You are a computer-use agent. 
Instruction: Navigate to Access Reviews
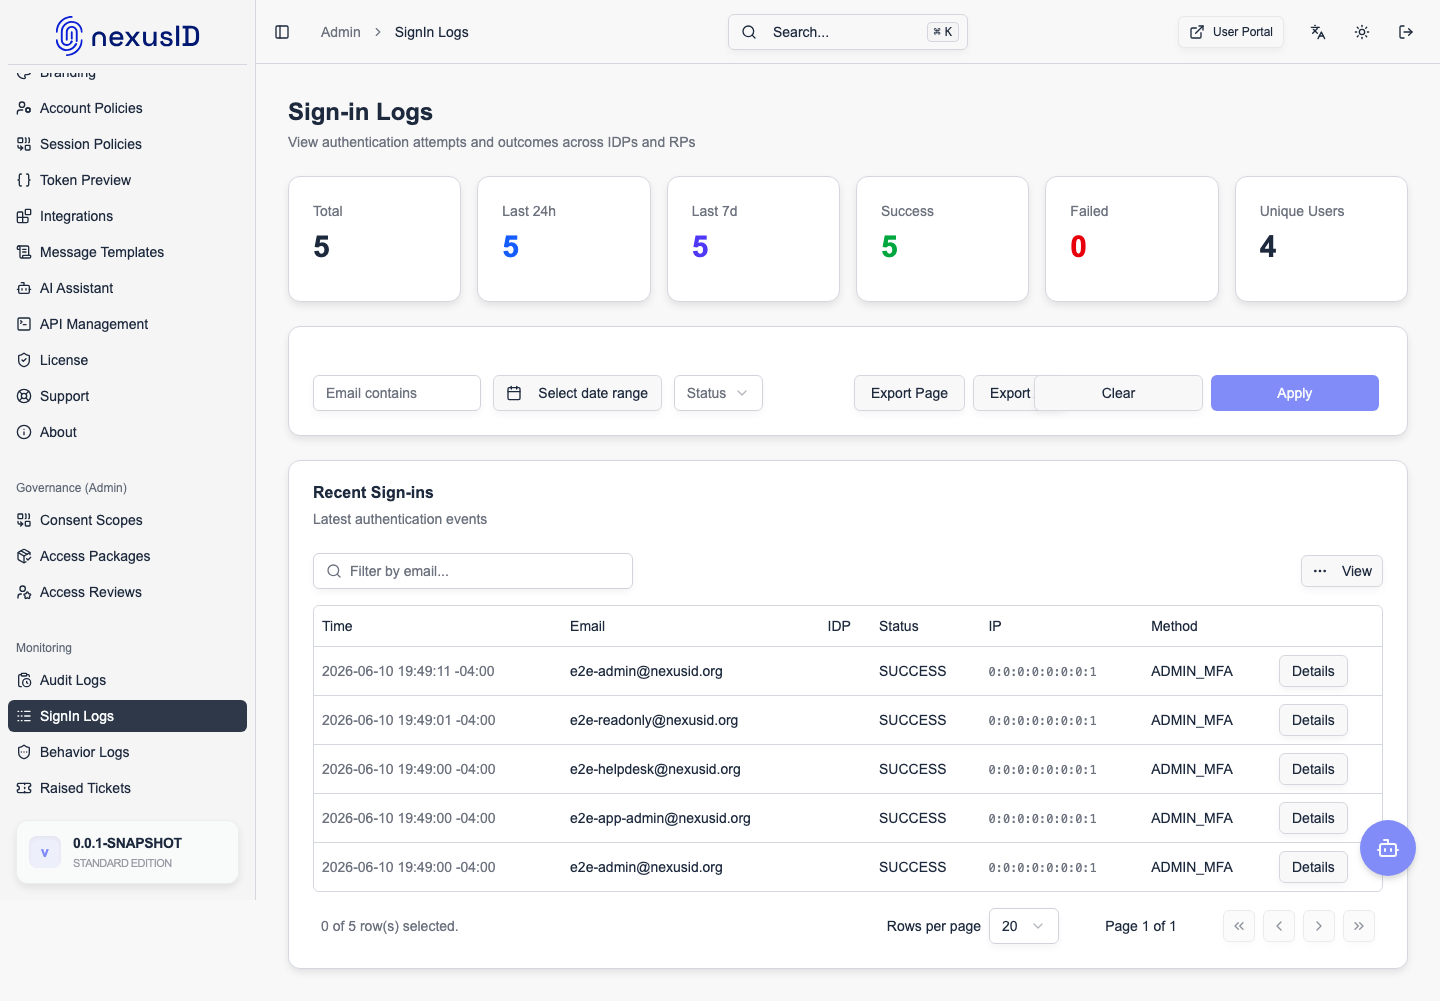127,592
